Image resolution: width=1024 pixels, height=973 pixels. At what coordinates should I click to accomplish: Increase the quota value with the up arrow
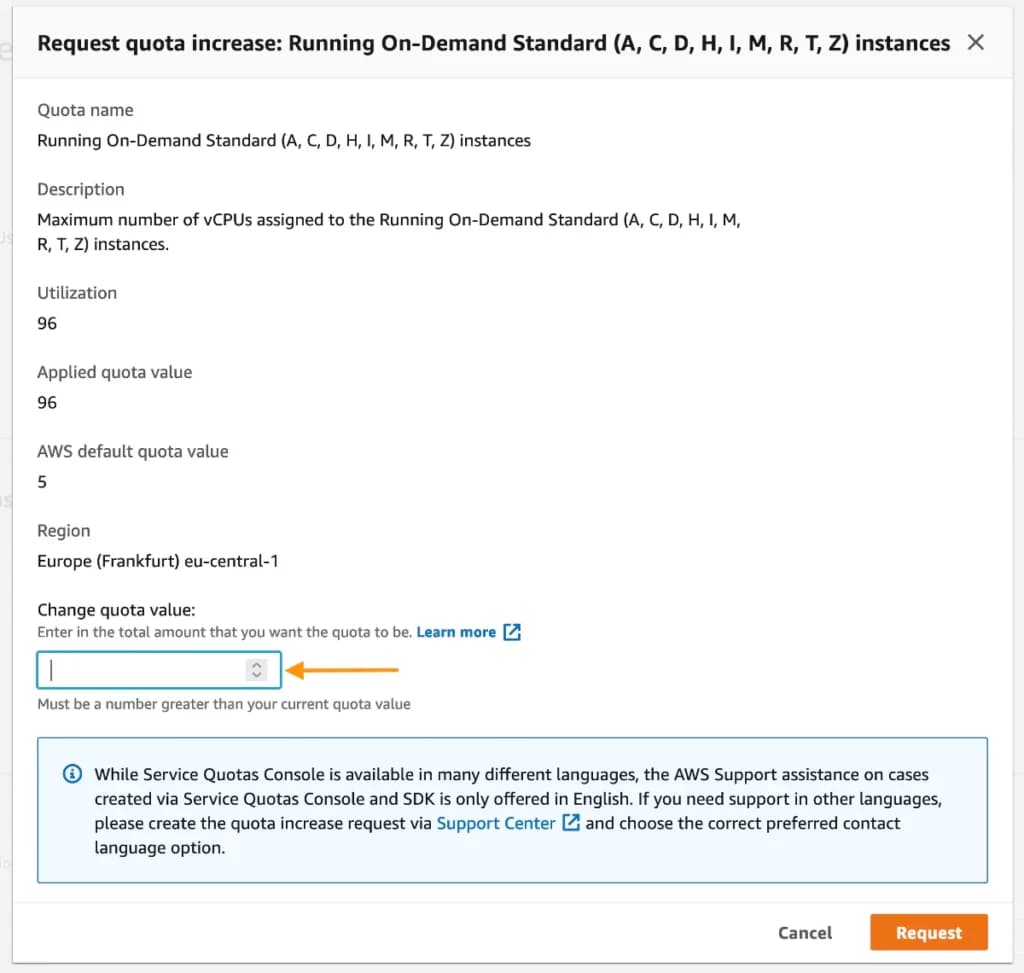[258, 665]
